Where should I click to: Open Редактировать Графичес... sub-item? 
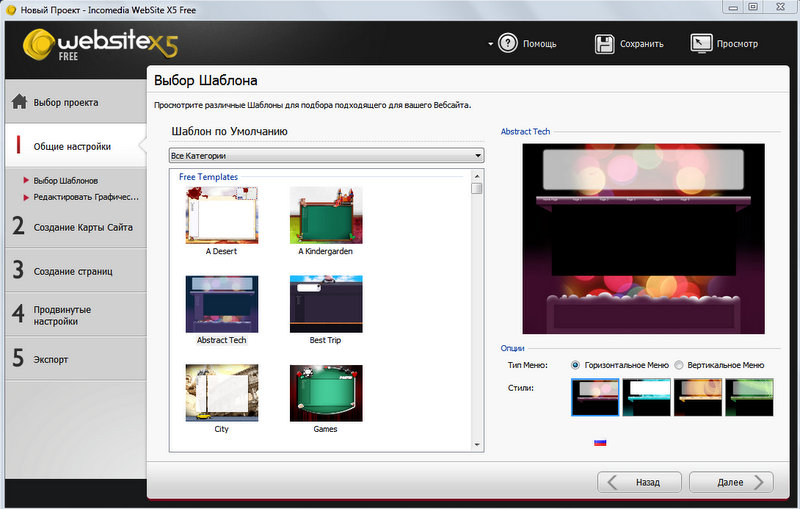[x=86, y=197]
